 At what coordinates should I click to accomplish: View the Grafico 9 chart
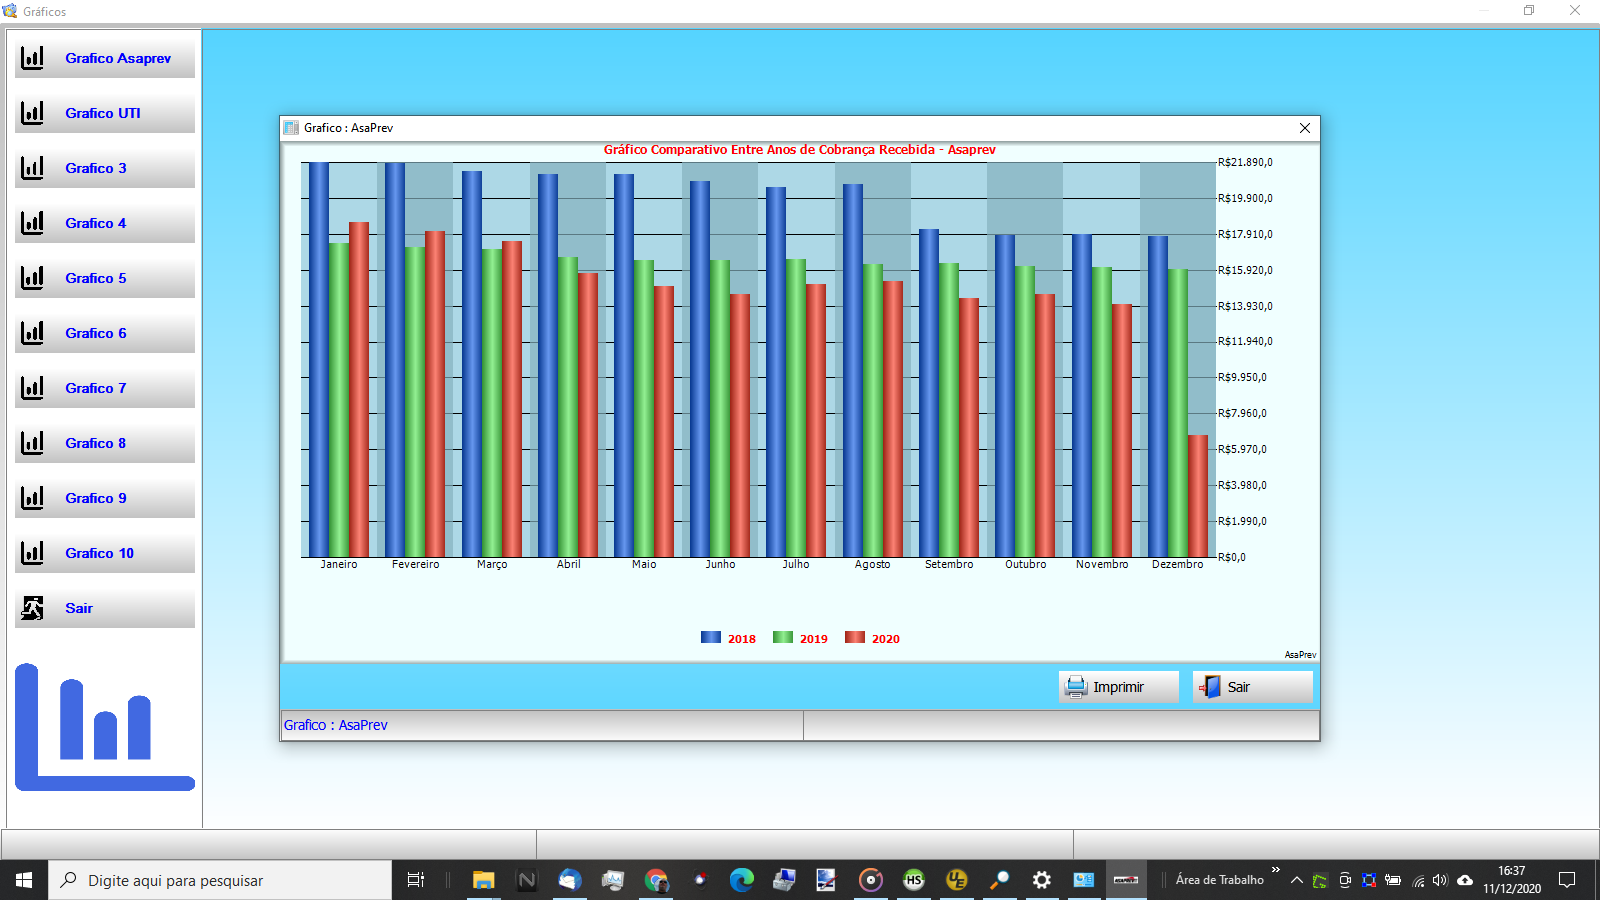[105, 498]
